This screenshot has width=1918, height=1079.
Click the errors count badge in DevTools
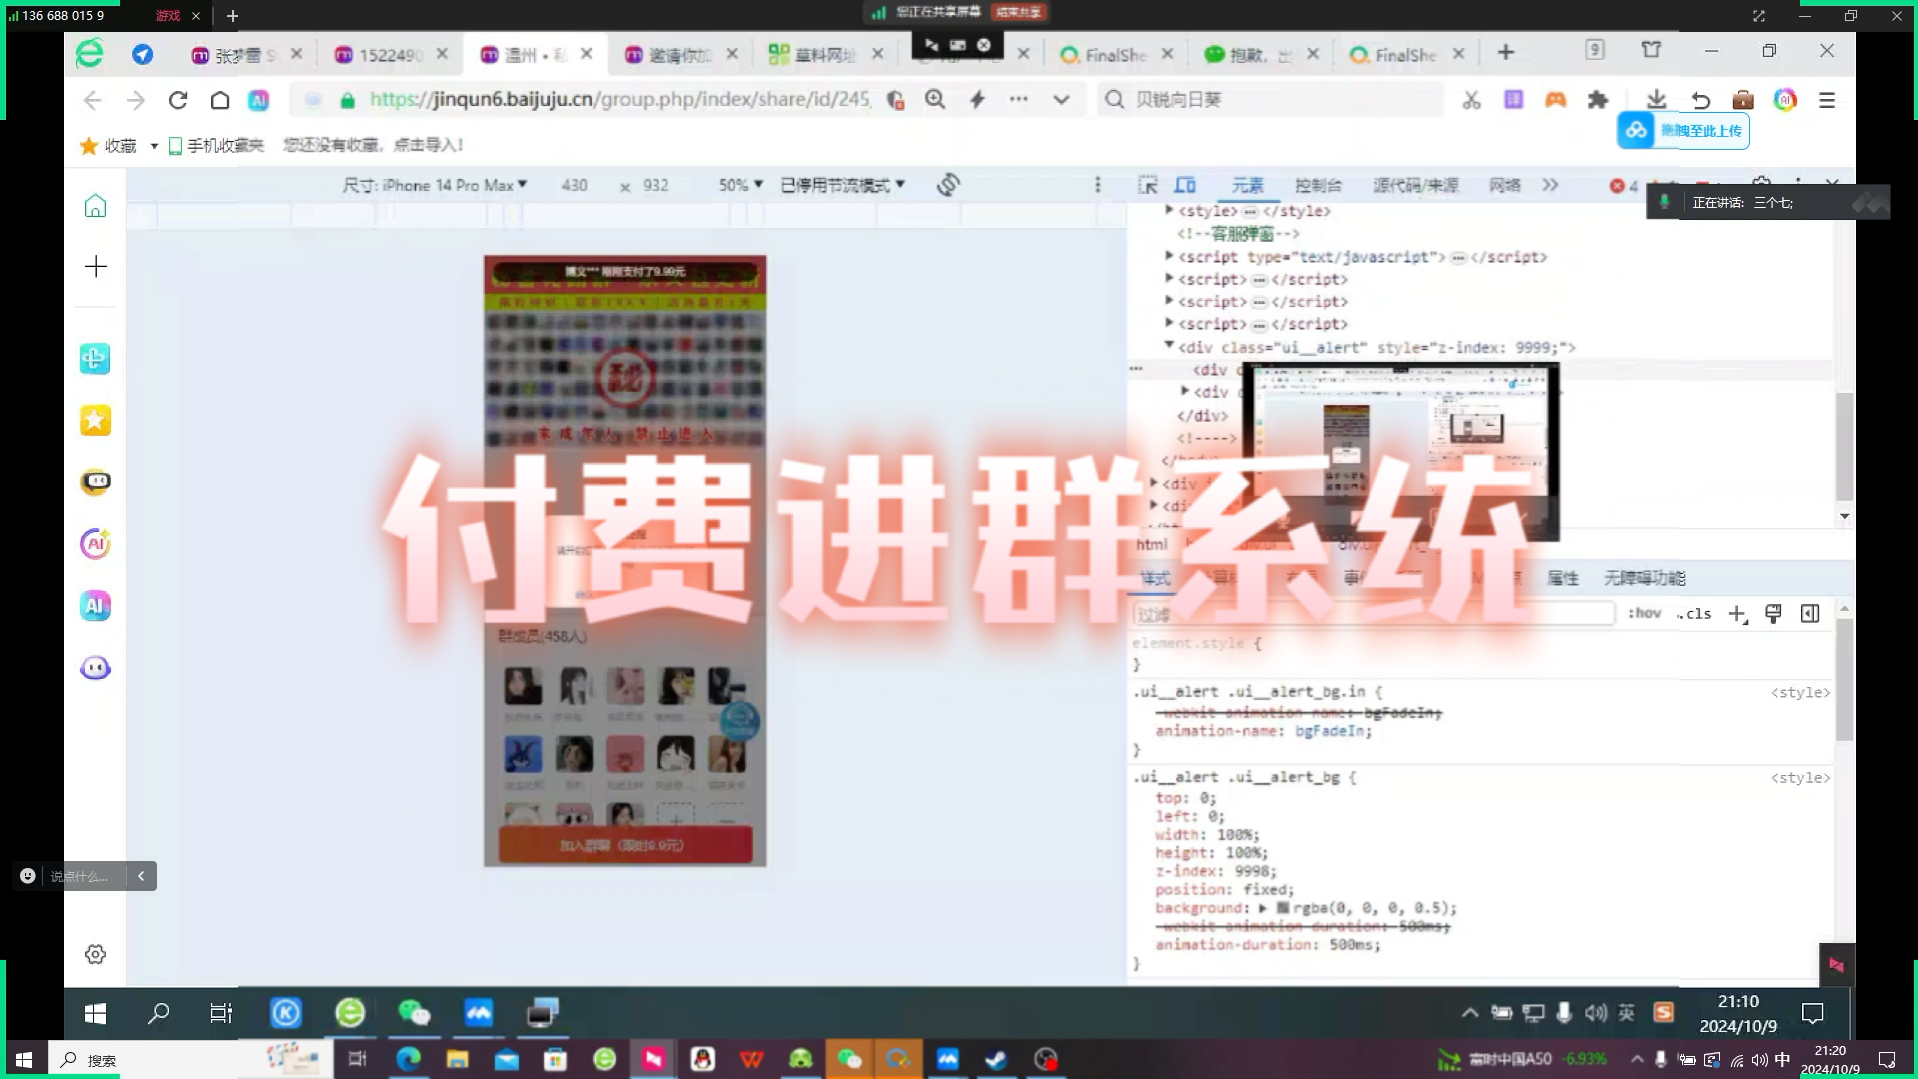point(1623,186)
